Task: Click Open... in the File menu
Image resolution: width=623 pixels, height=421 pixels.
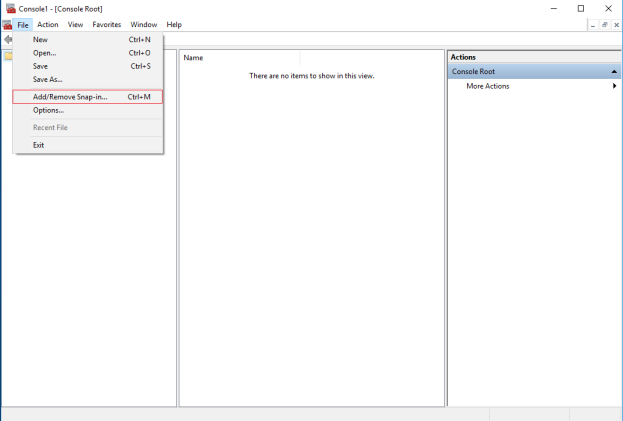Action: [x=44, y=53]
